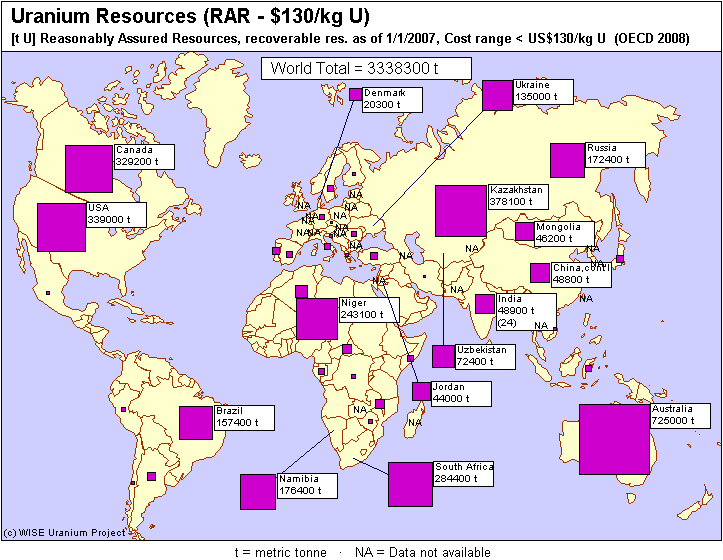Click the USA 339000 t label
Viewport: 723px width, 560px height.
tap(117, 214)
